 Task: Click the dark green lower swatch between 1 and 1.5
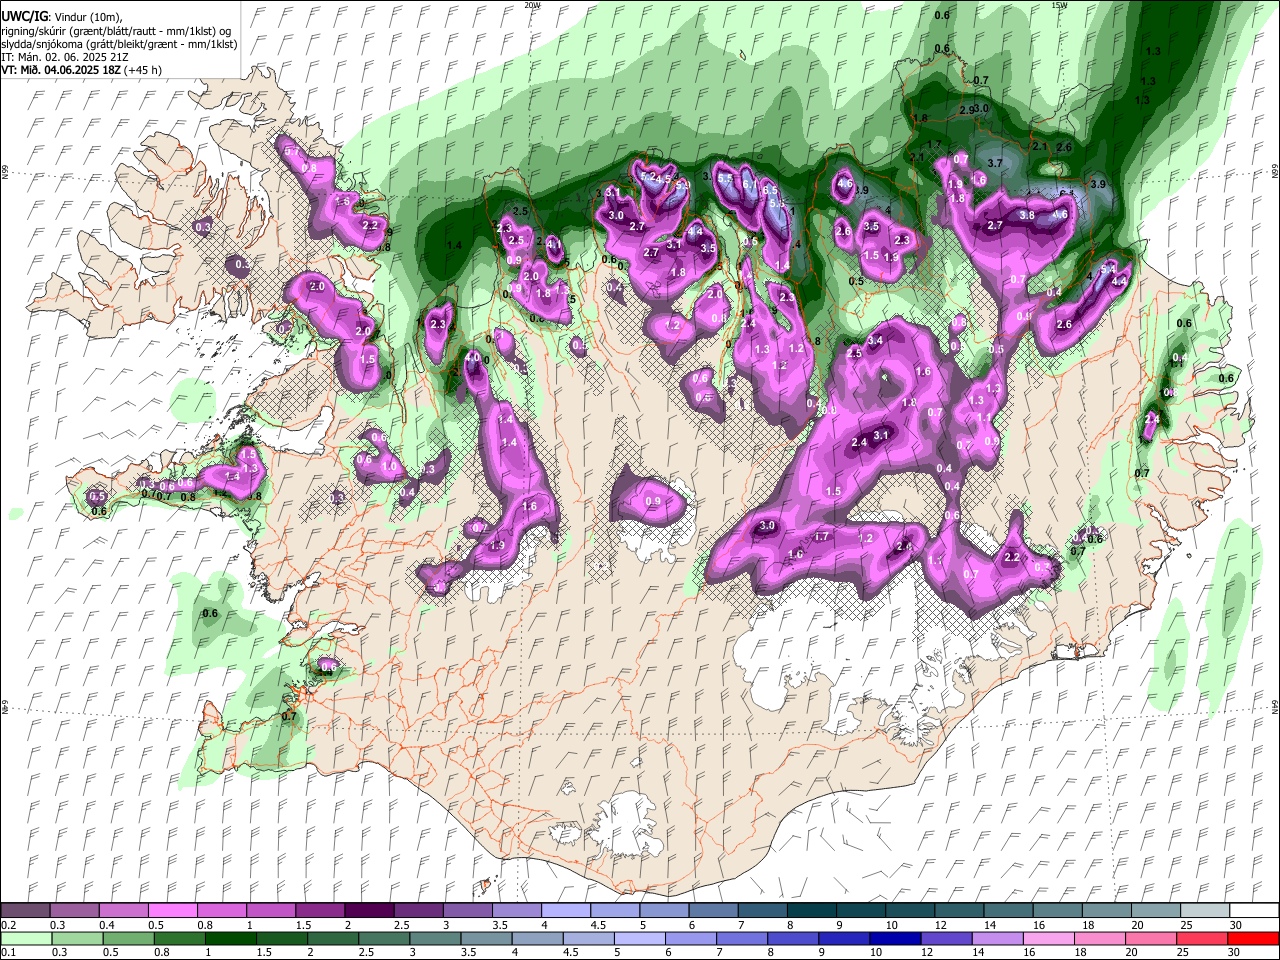tap(230, 938)
